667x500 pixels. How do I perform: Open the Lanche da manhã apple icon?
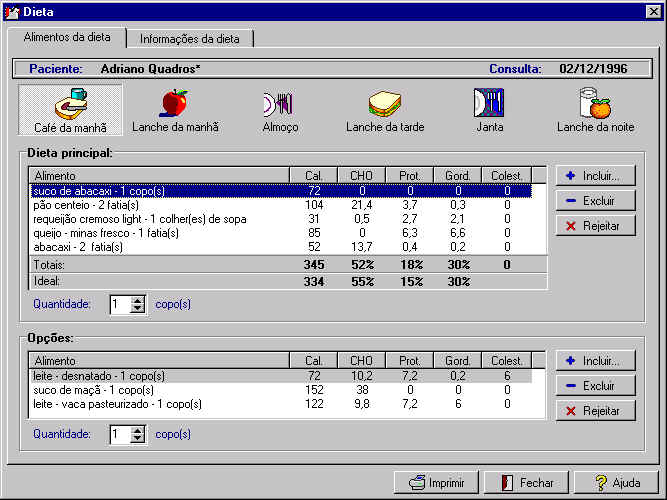(175, 110)
